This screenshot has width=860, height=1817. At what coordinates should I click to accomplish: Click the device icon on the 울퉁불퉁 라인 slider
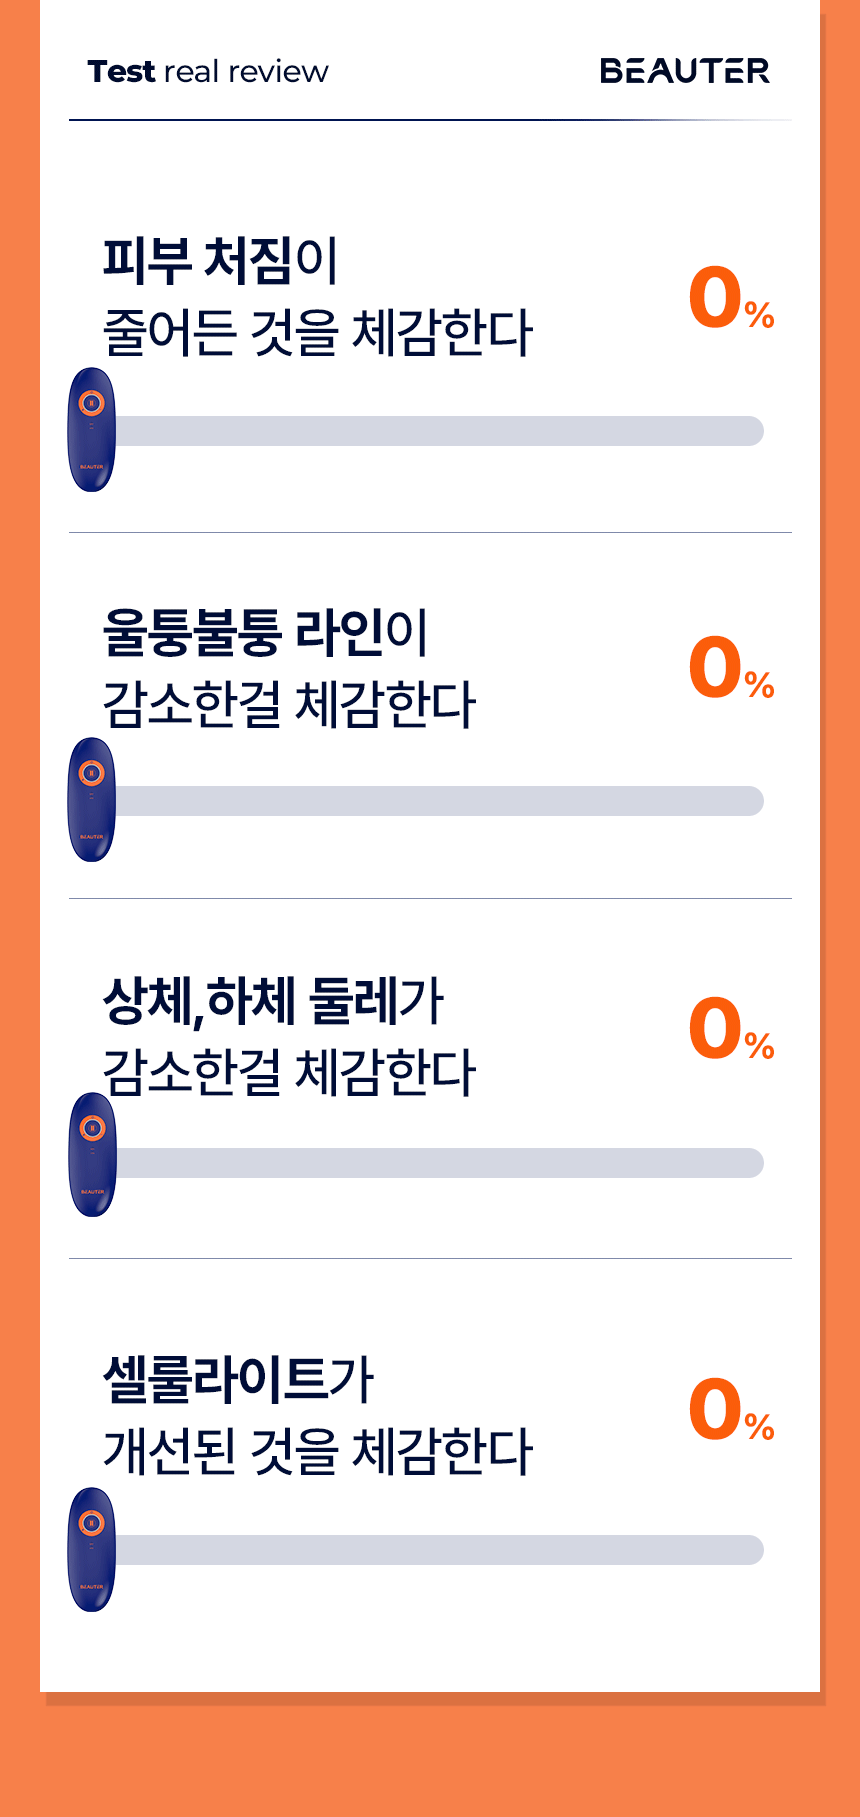(91, 800)
